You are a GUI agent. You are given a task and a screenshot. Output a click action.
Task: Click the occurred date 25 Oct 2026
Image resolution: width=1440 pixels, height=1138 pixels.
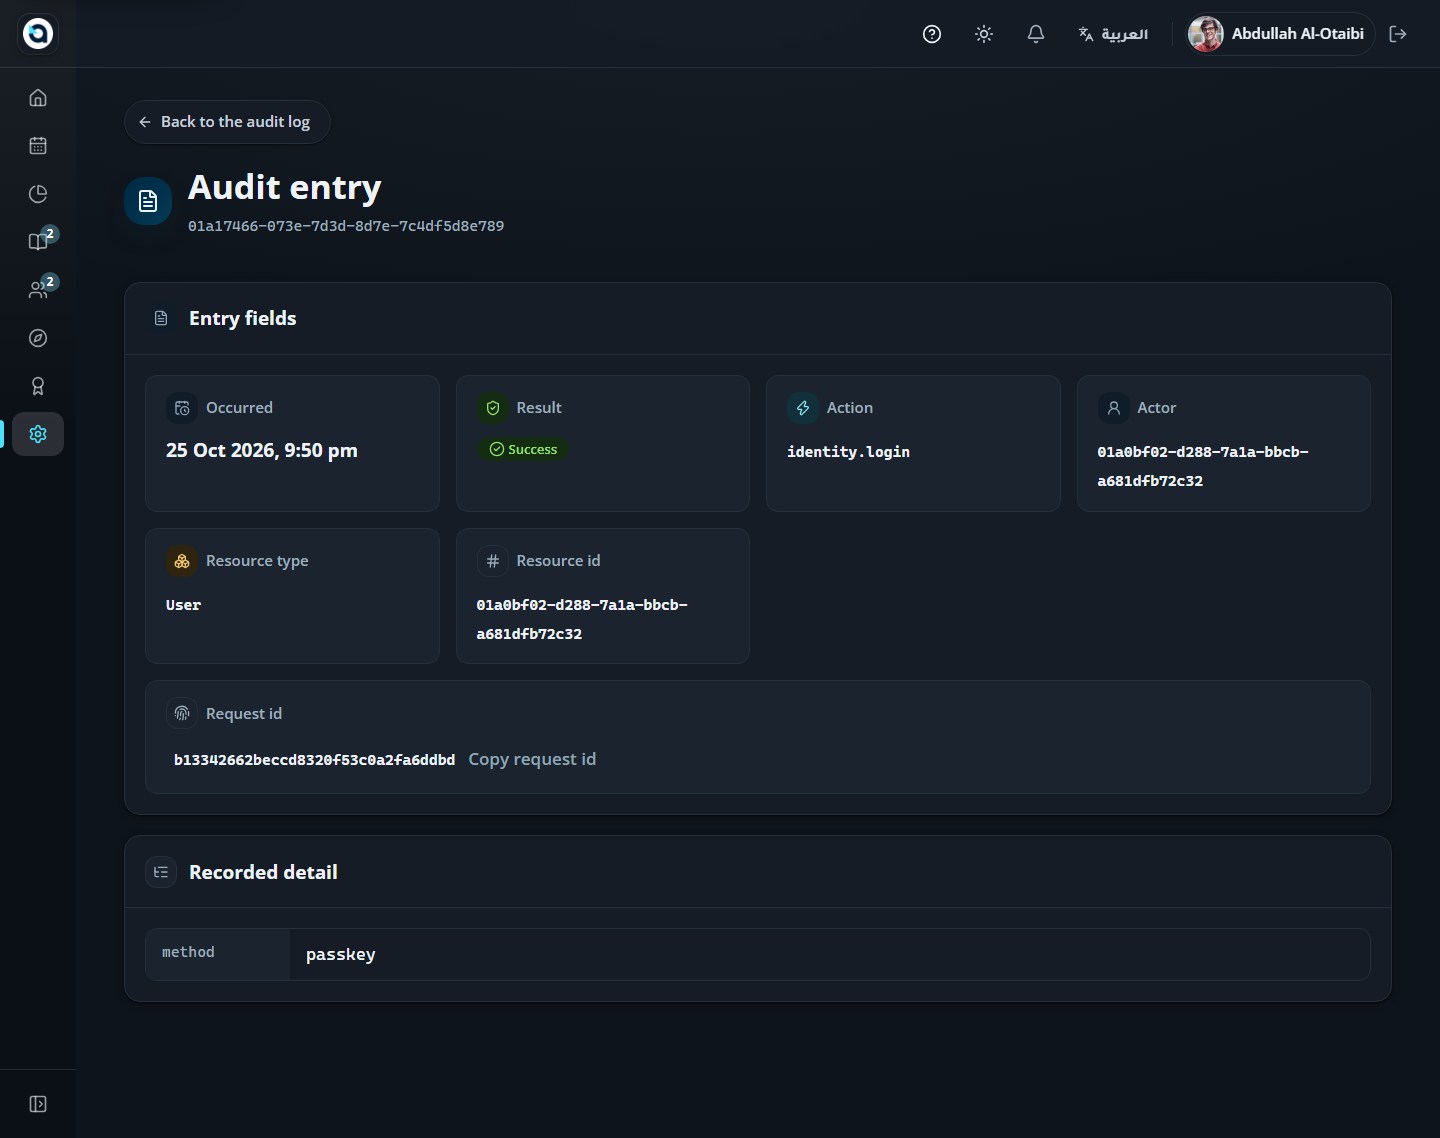pyautogui.click(x=262, y=451)
